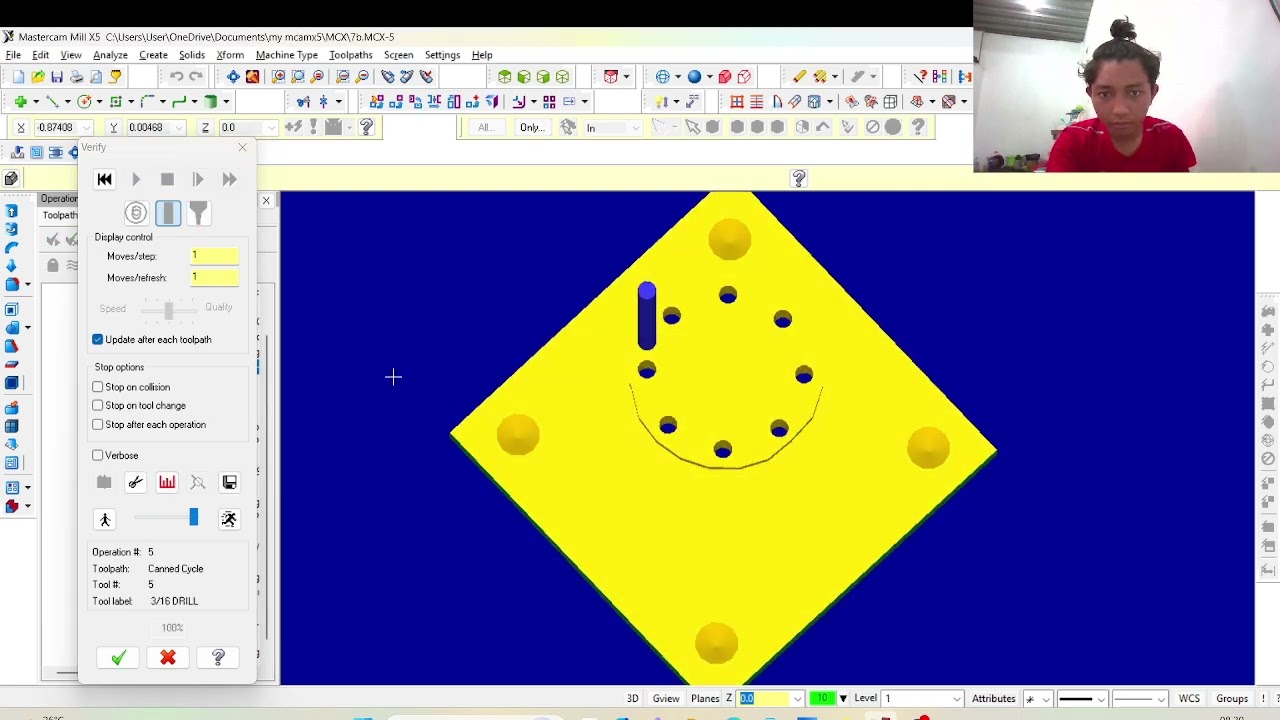Click the section cut scissors icon
The height and width of the screenshot is (720, 1280).
135,483
